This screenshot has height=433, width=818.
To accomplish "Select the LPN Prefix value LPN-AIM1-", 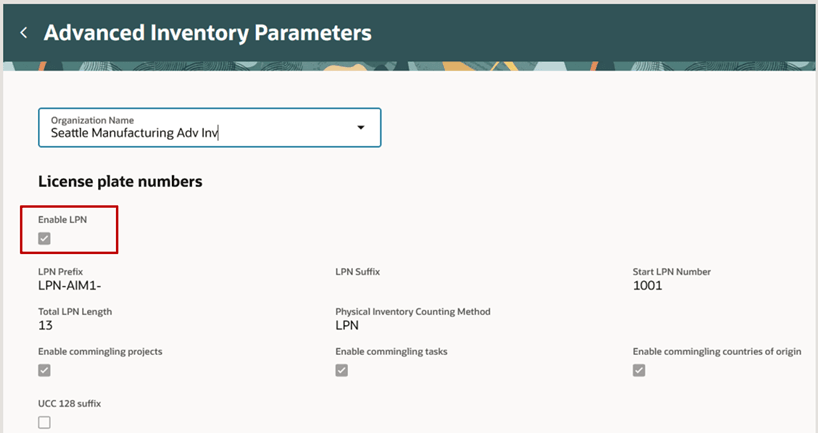I will [69, 285].
